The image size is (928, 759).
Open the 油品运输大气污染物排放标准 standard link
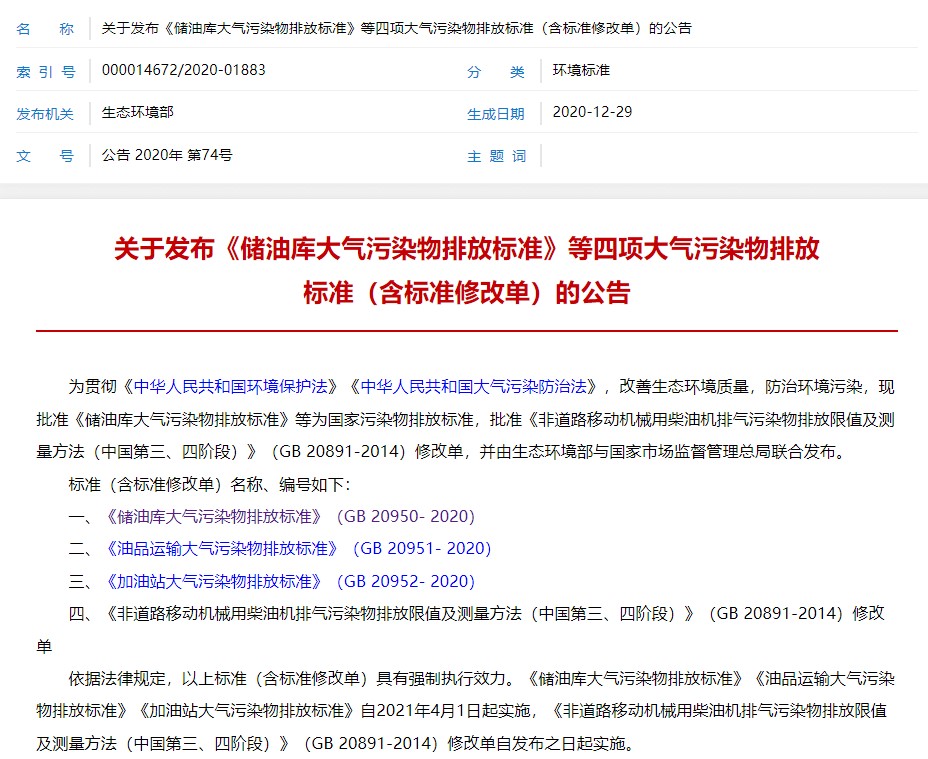pos(222,549)
